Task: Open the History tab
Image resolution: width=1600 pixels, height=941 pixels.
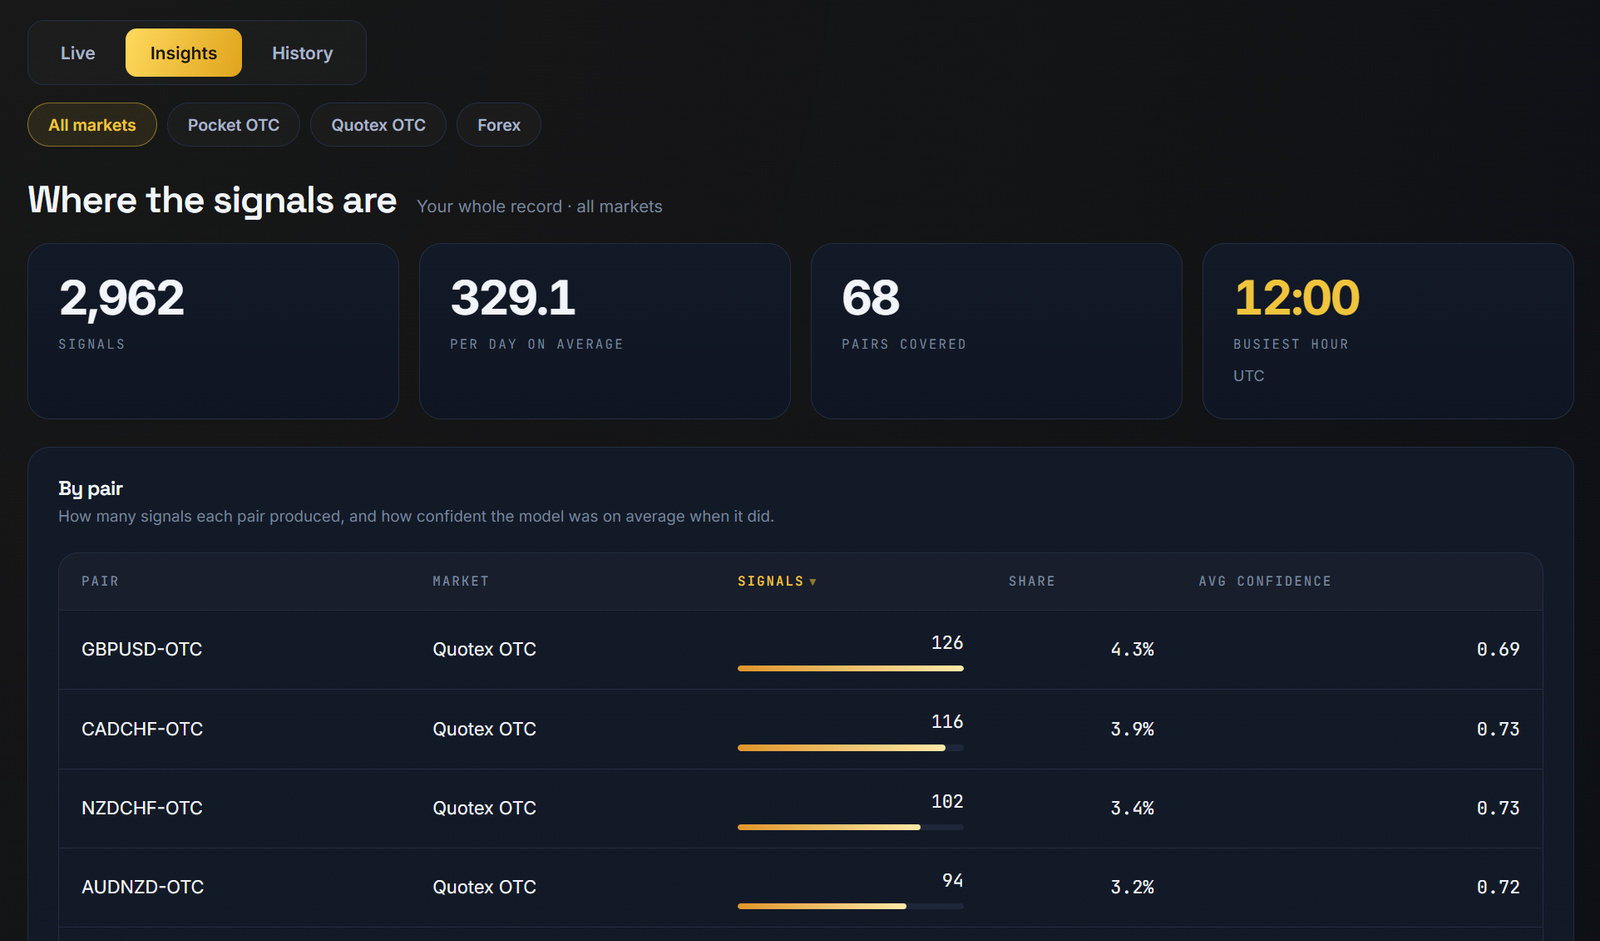Action: [x=302, y=53]
